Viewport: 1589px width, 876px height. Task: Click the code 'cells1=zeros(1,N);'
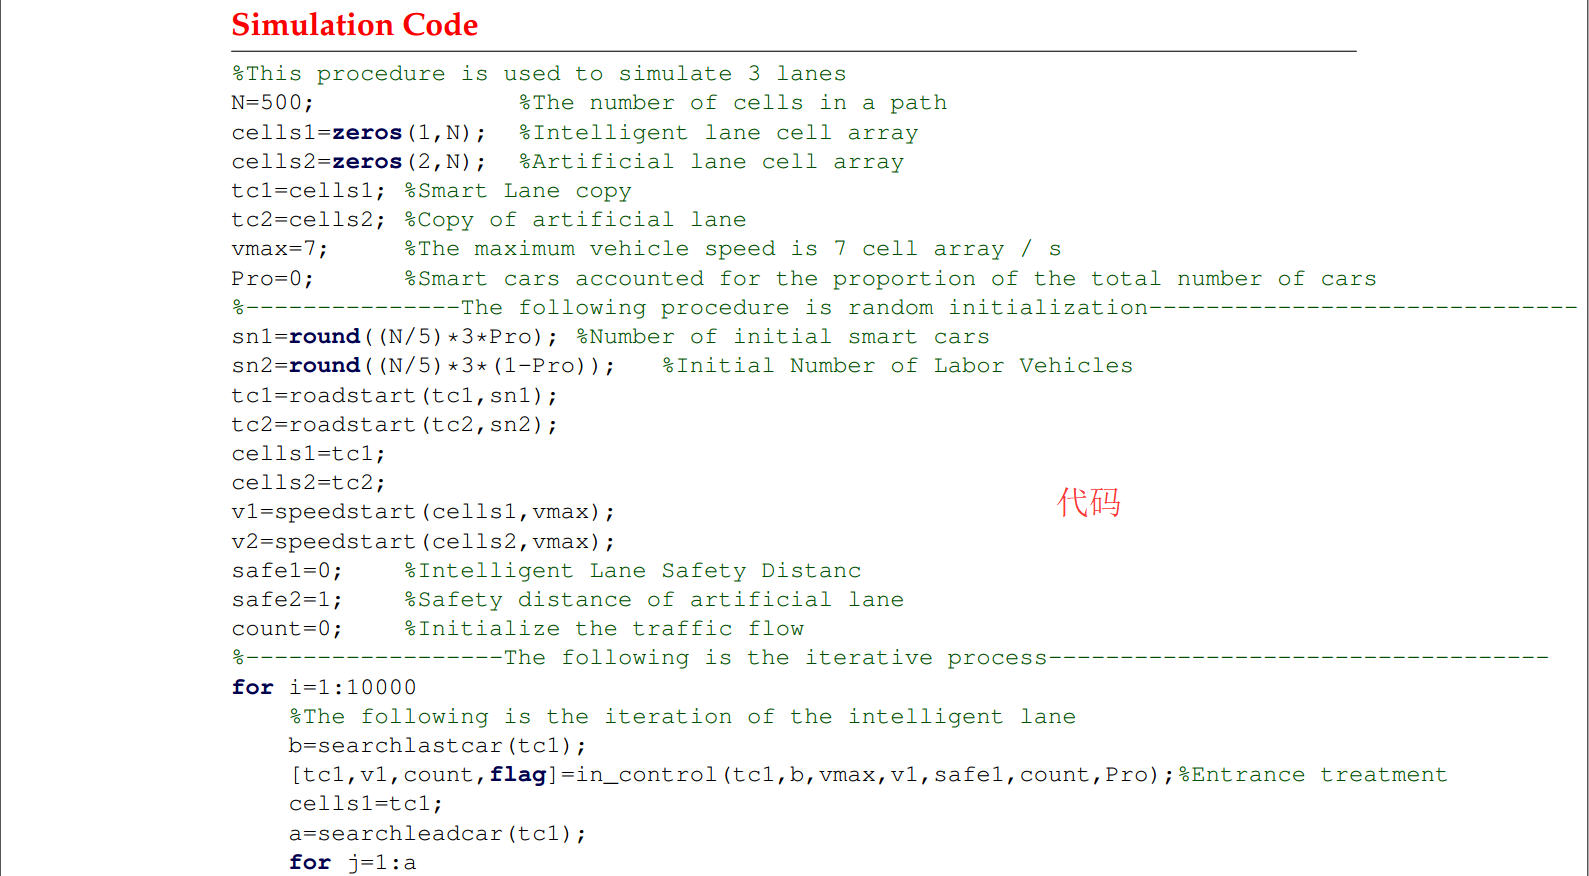click(x=359, y=133)
